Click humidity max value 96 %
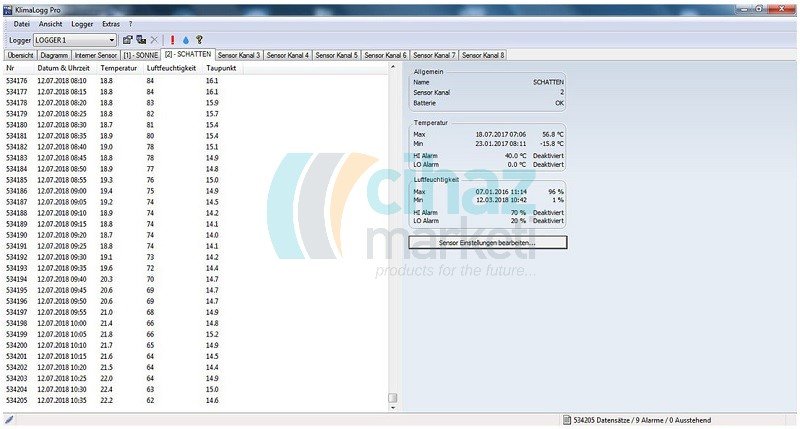 pyautogui.click(x=556, y=191)
